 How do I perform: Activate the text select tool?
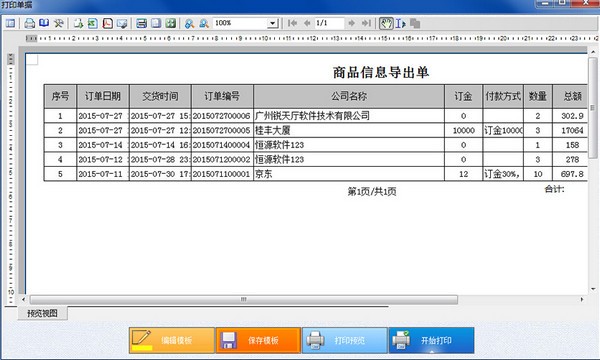pyautogui.click(x=400, y=23)
